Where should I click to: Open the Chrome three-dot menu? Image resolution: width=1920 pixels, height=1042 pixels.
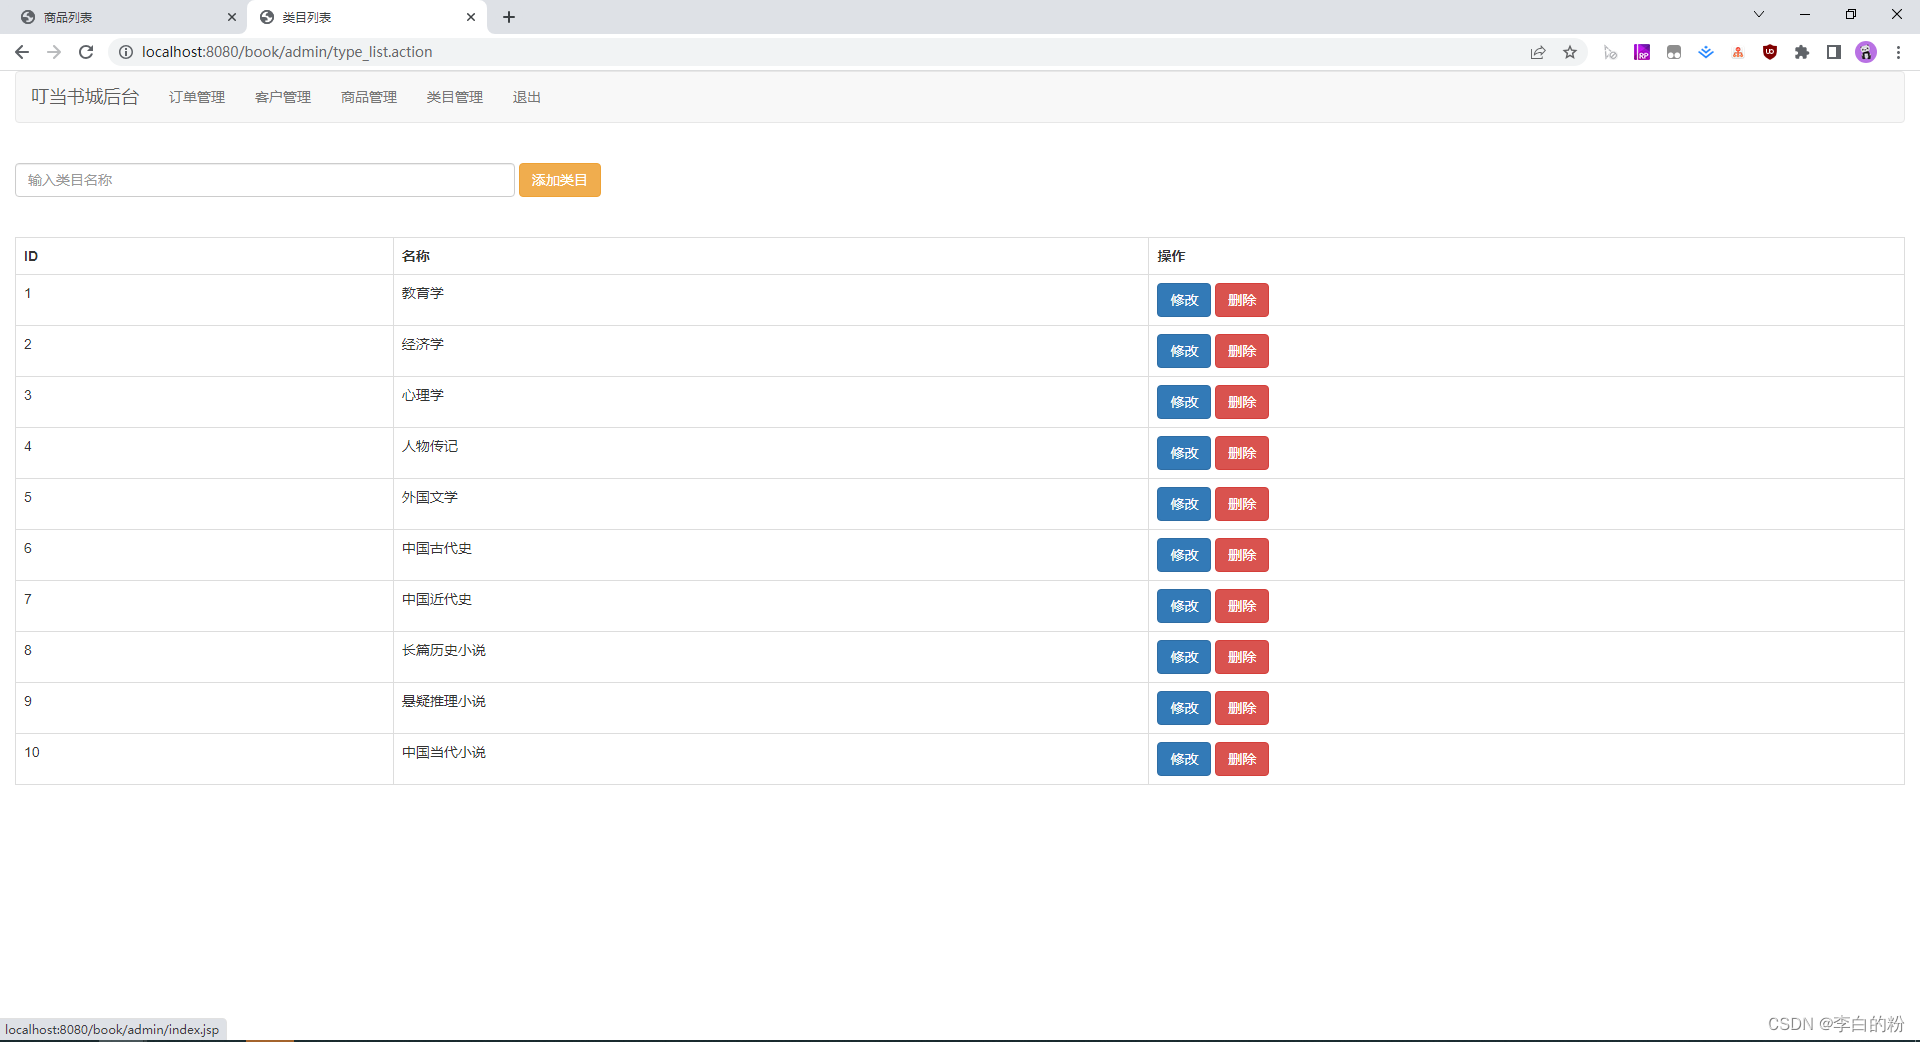[1898, 52]
